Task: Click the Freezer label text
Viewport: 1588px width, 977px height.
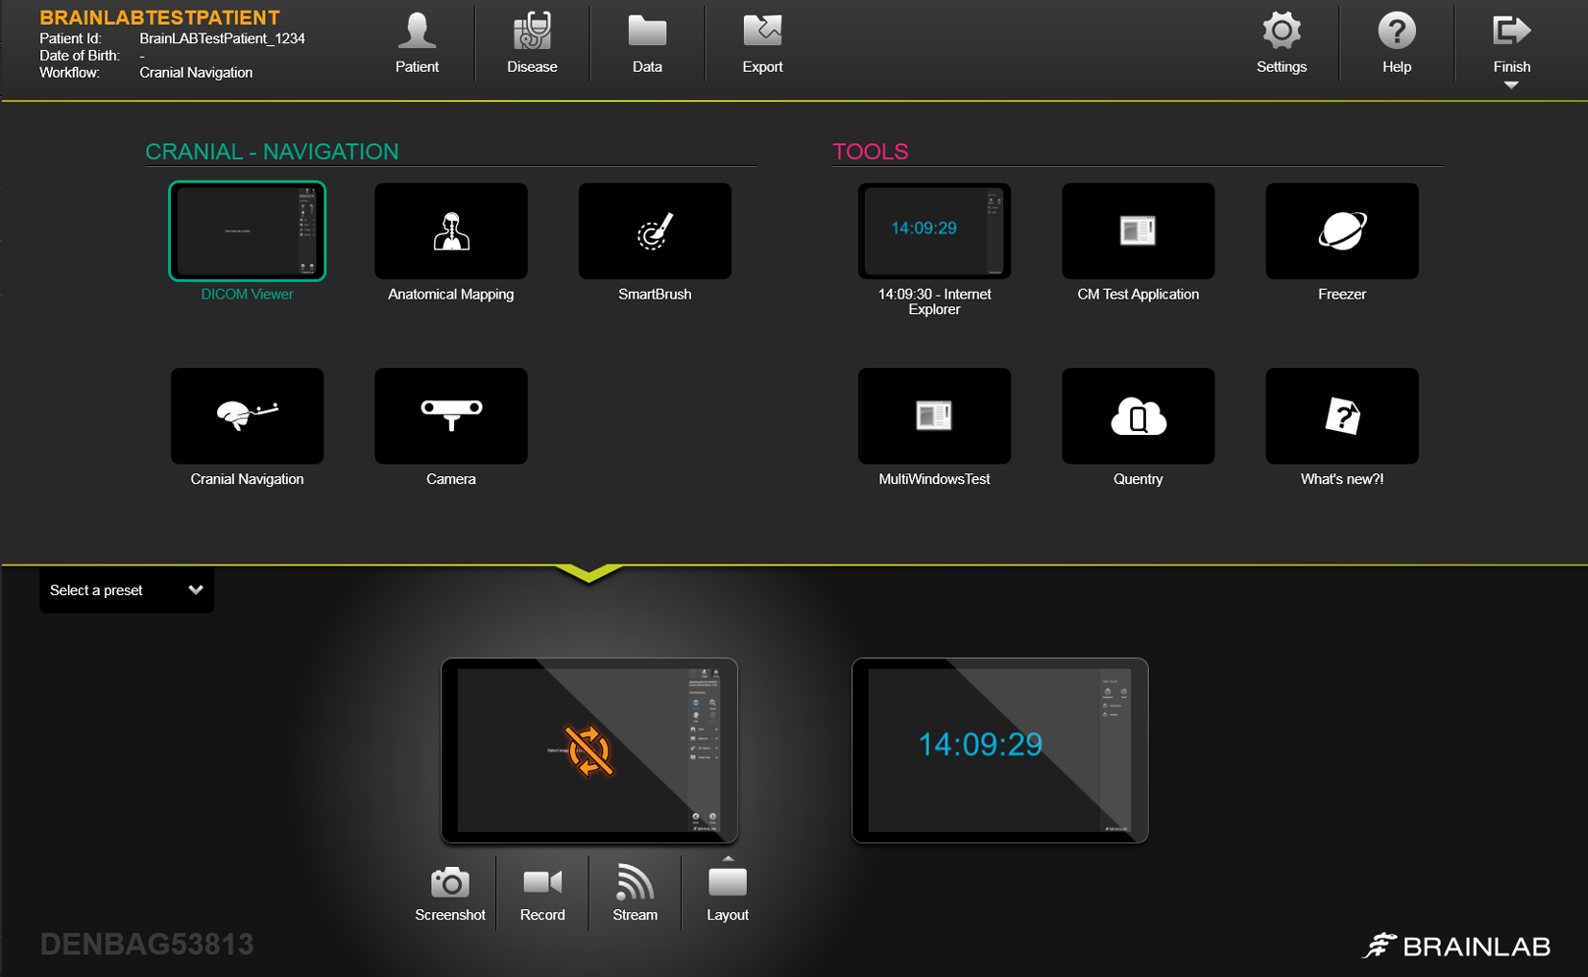Action: 1342,294
